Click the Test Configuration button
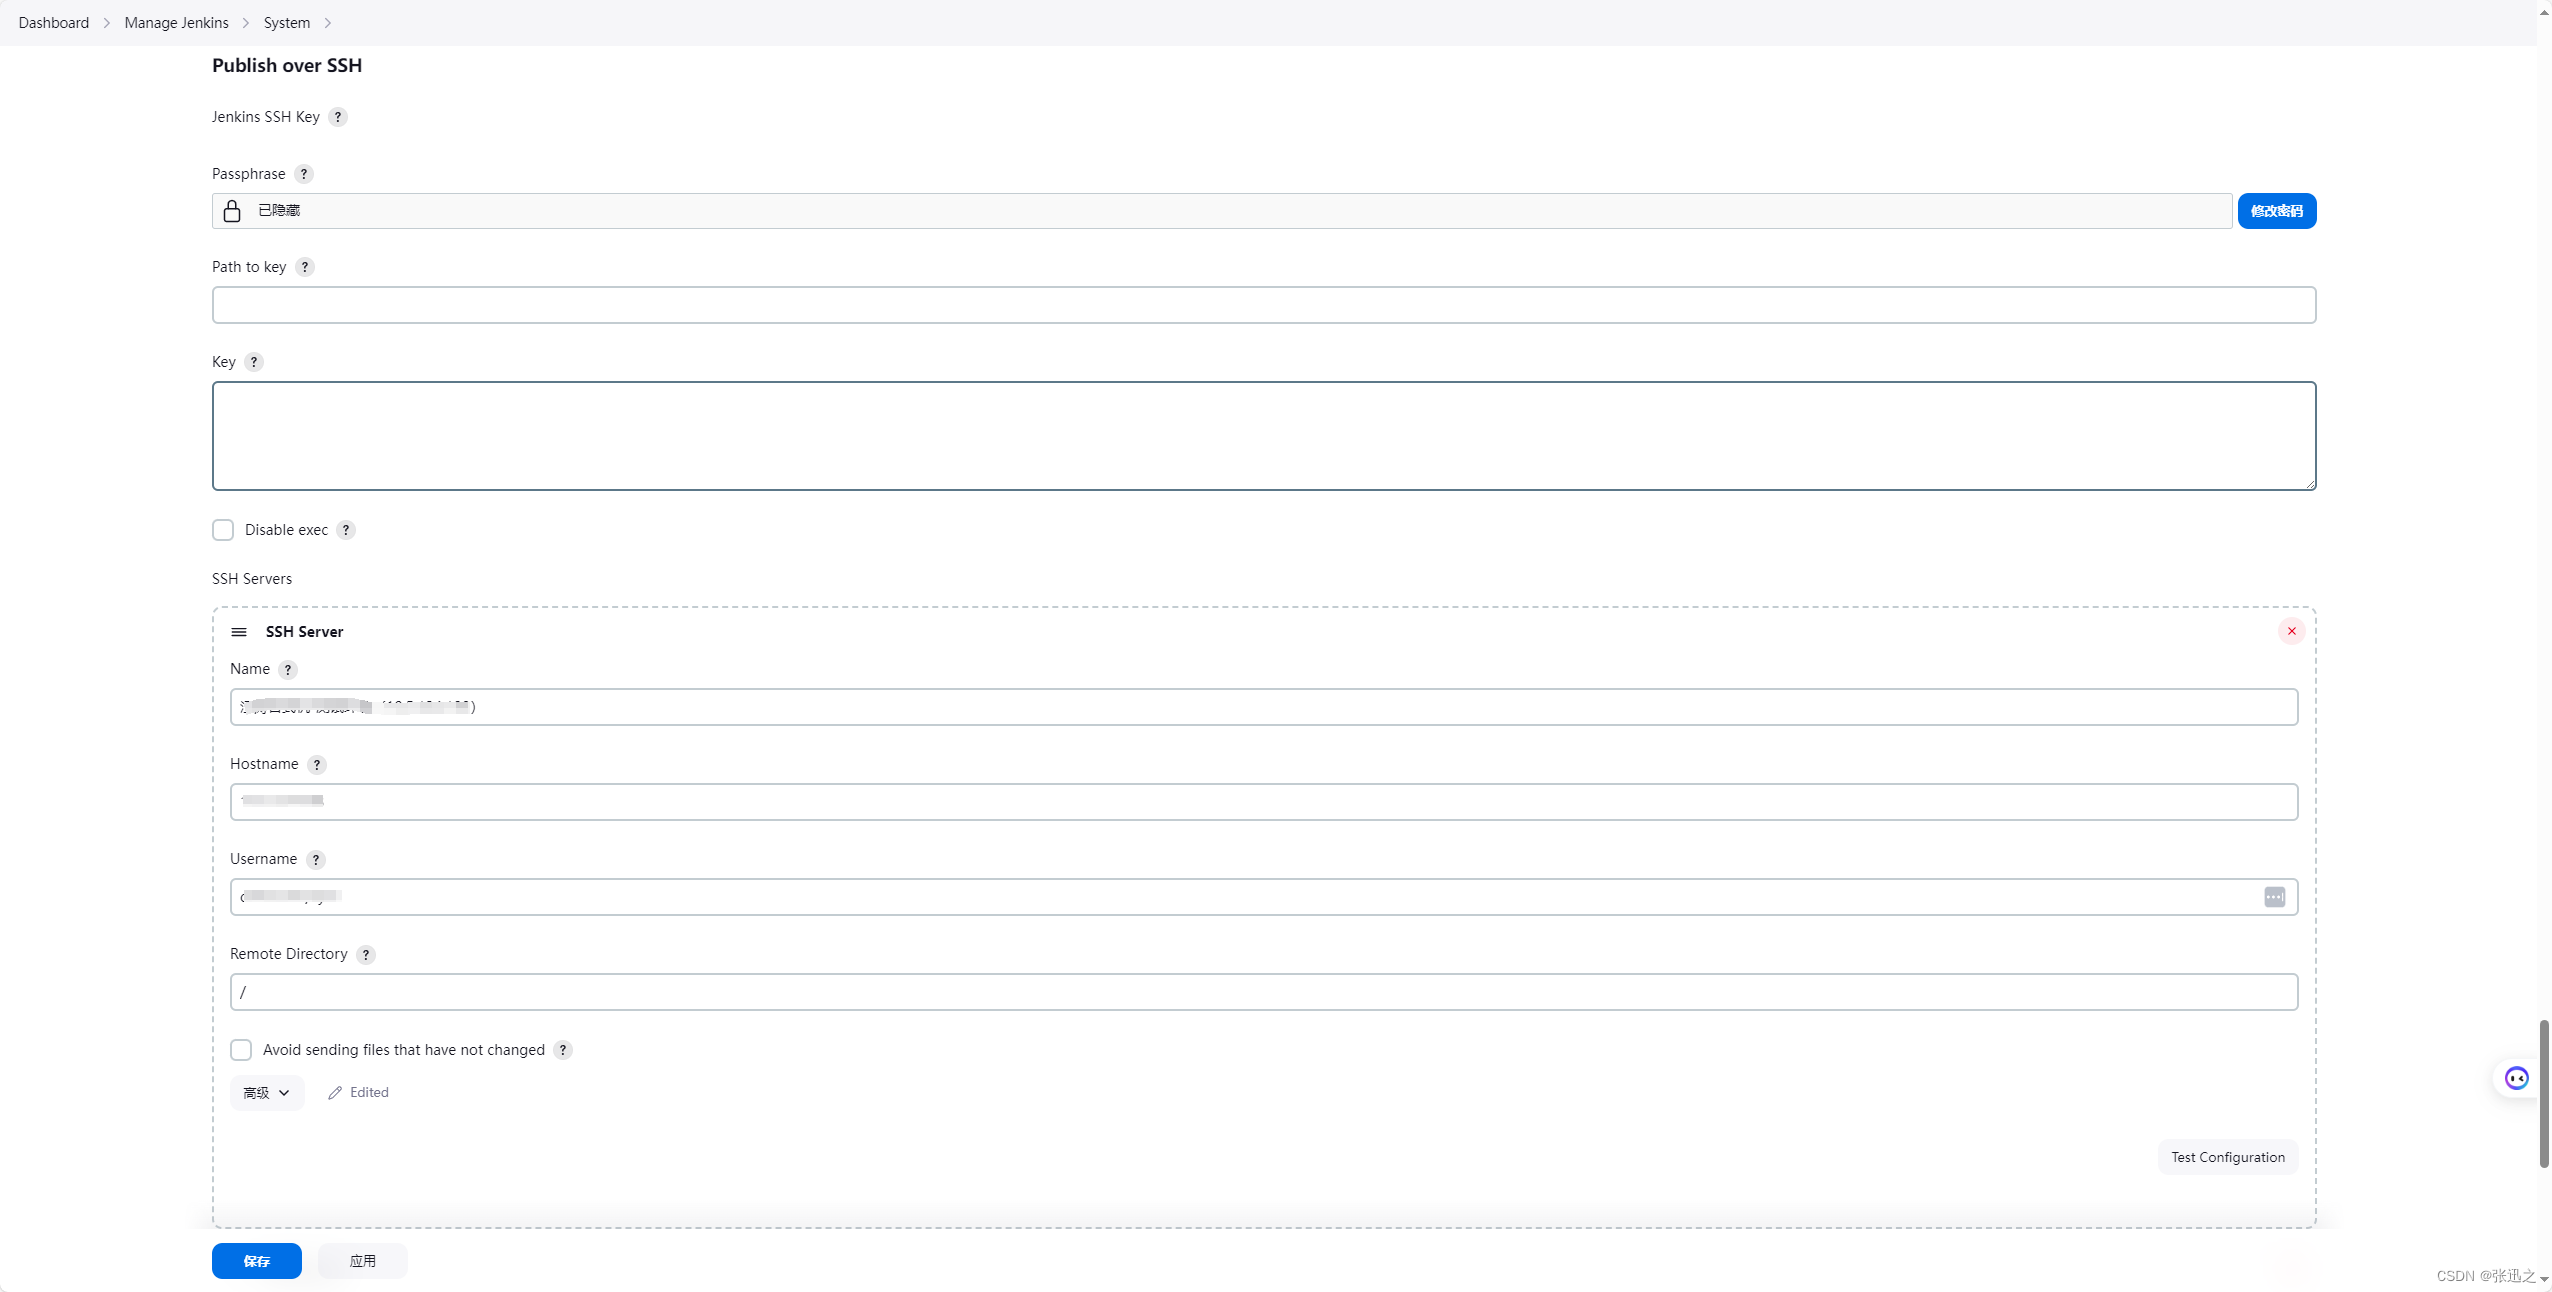This screenshot has height=1292, width=2552. pos(2227,1157)
